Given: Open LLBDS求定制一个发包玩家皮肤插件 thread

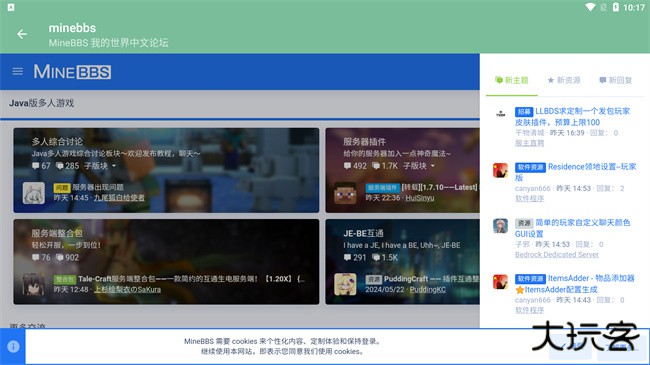Looking at the screenshot, I should (x=572, y=117).
